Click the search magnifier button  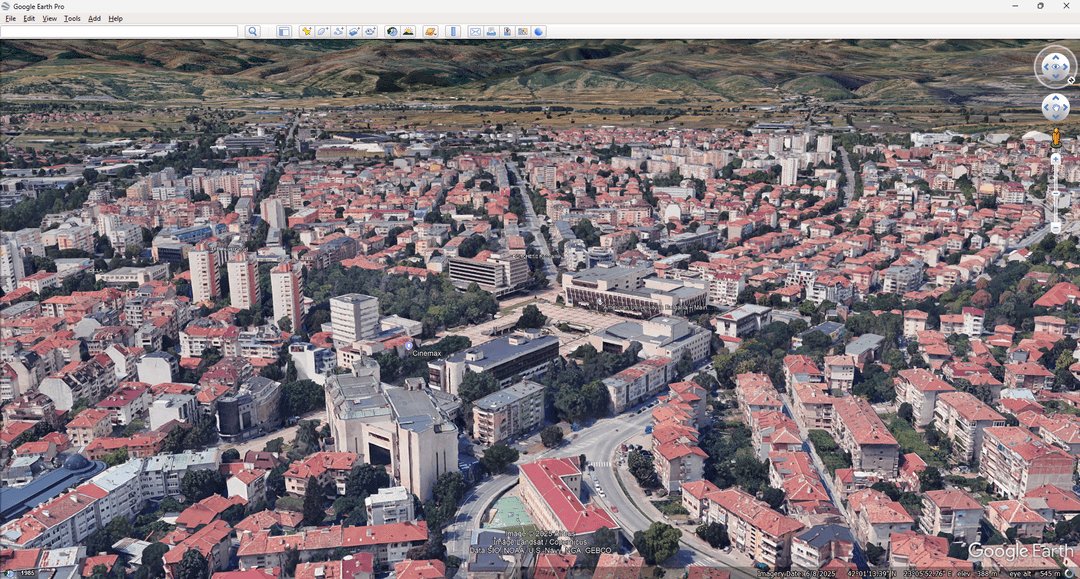253,32
